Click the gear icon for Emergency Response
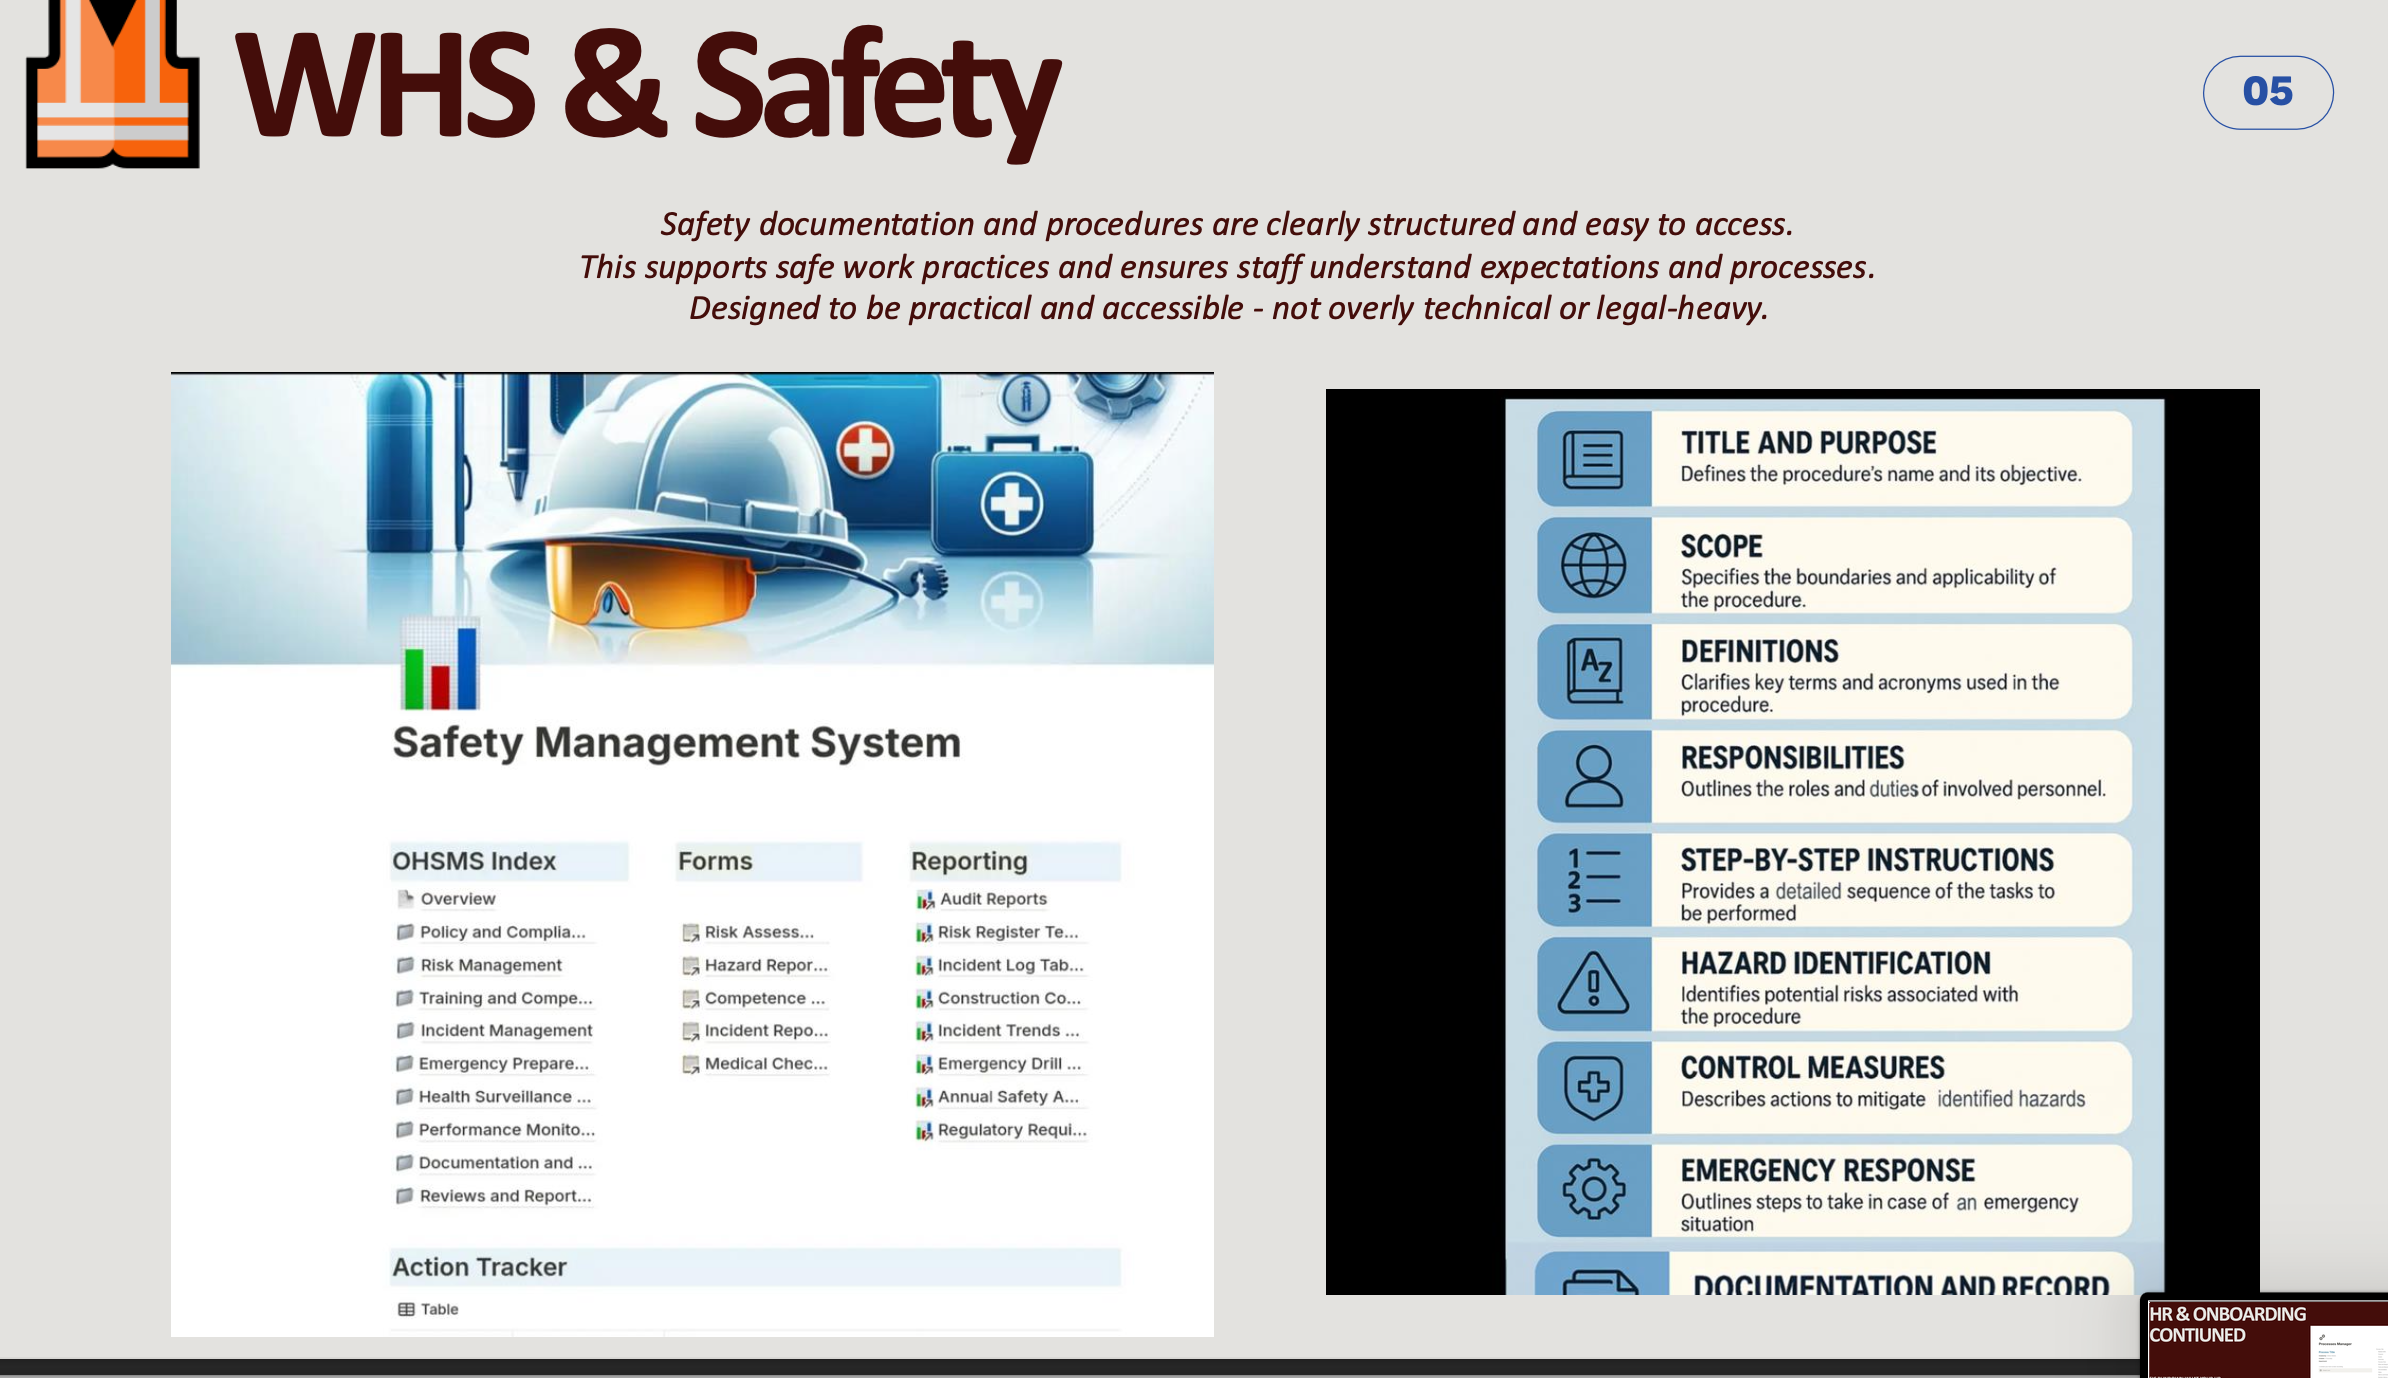 pyautogui.click(x=1593, y=1189)
